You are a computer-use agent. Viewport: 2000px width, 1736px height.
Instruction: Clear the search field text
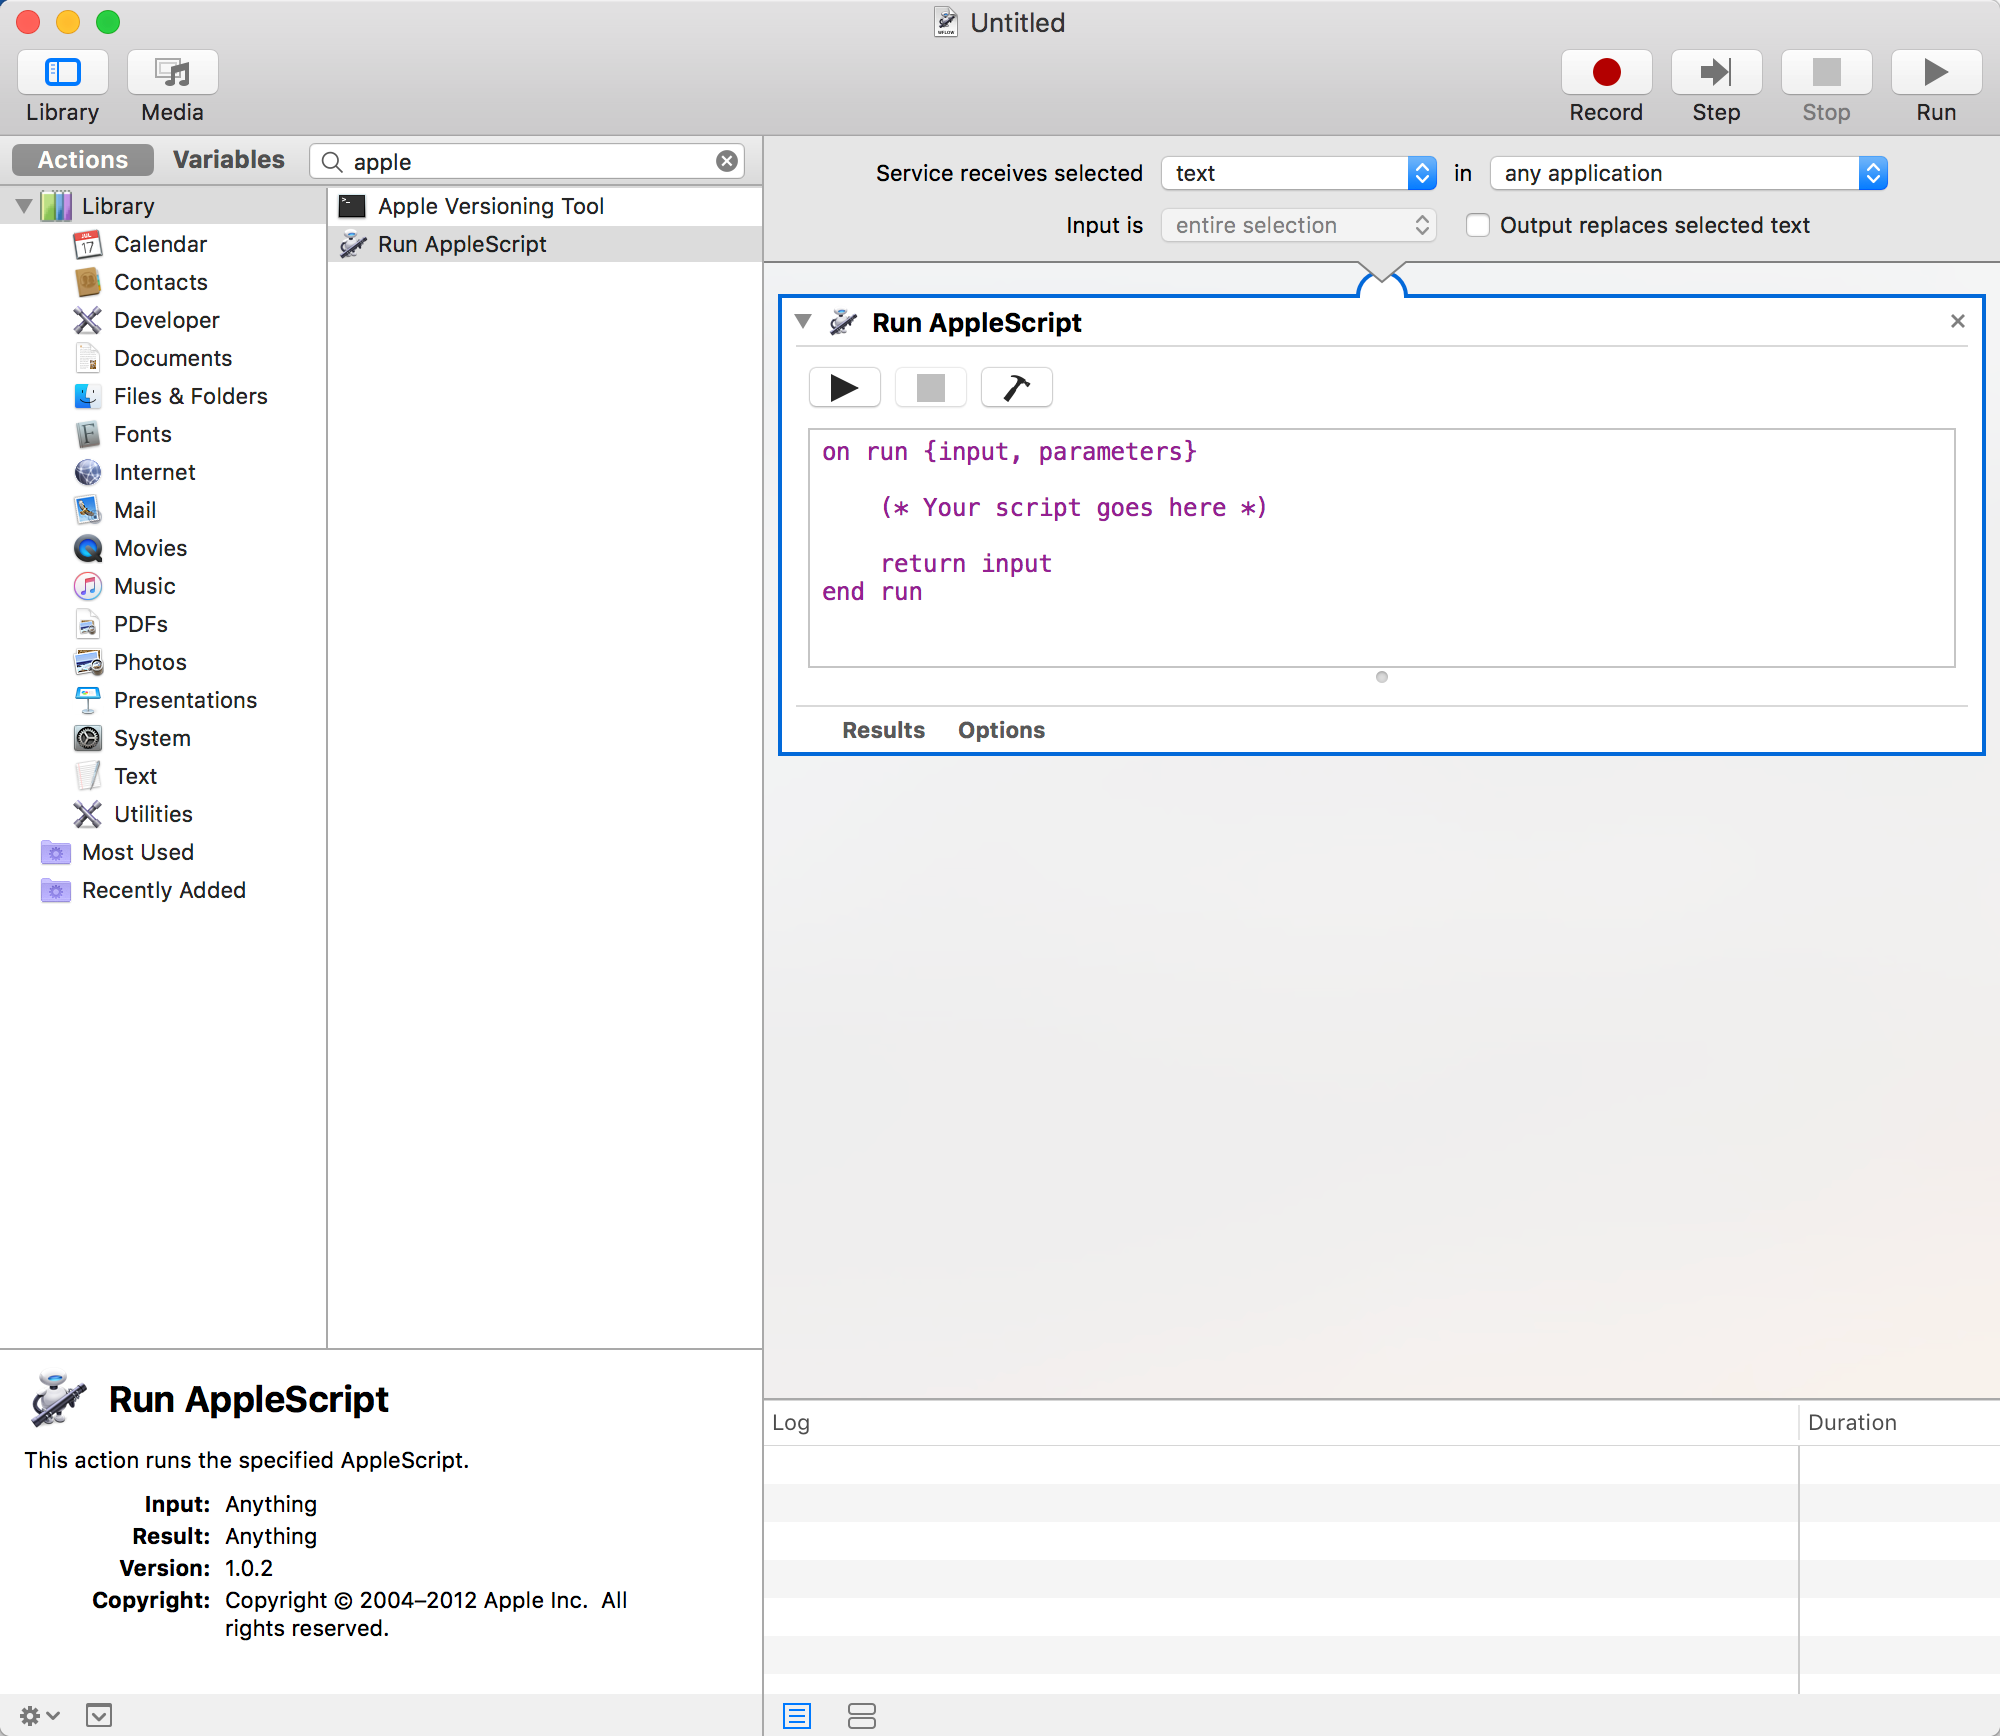pos(727,161)
